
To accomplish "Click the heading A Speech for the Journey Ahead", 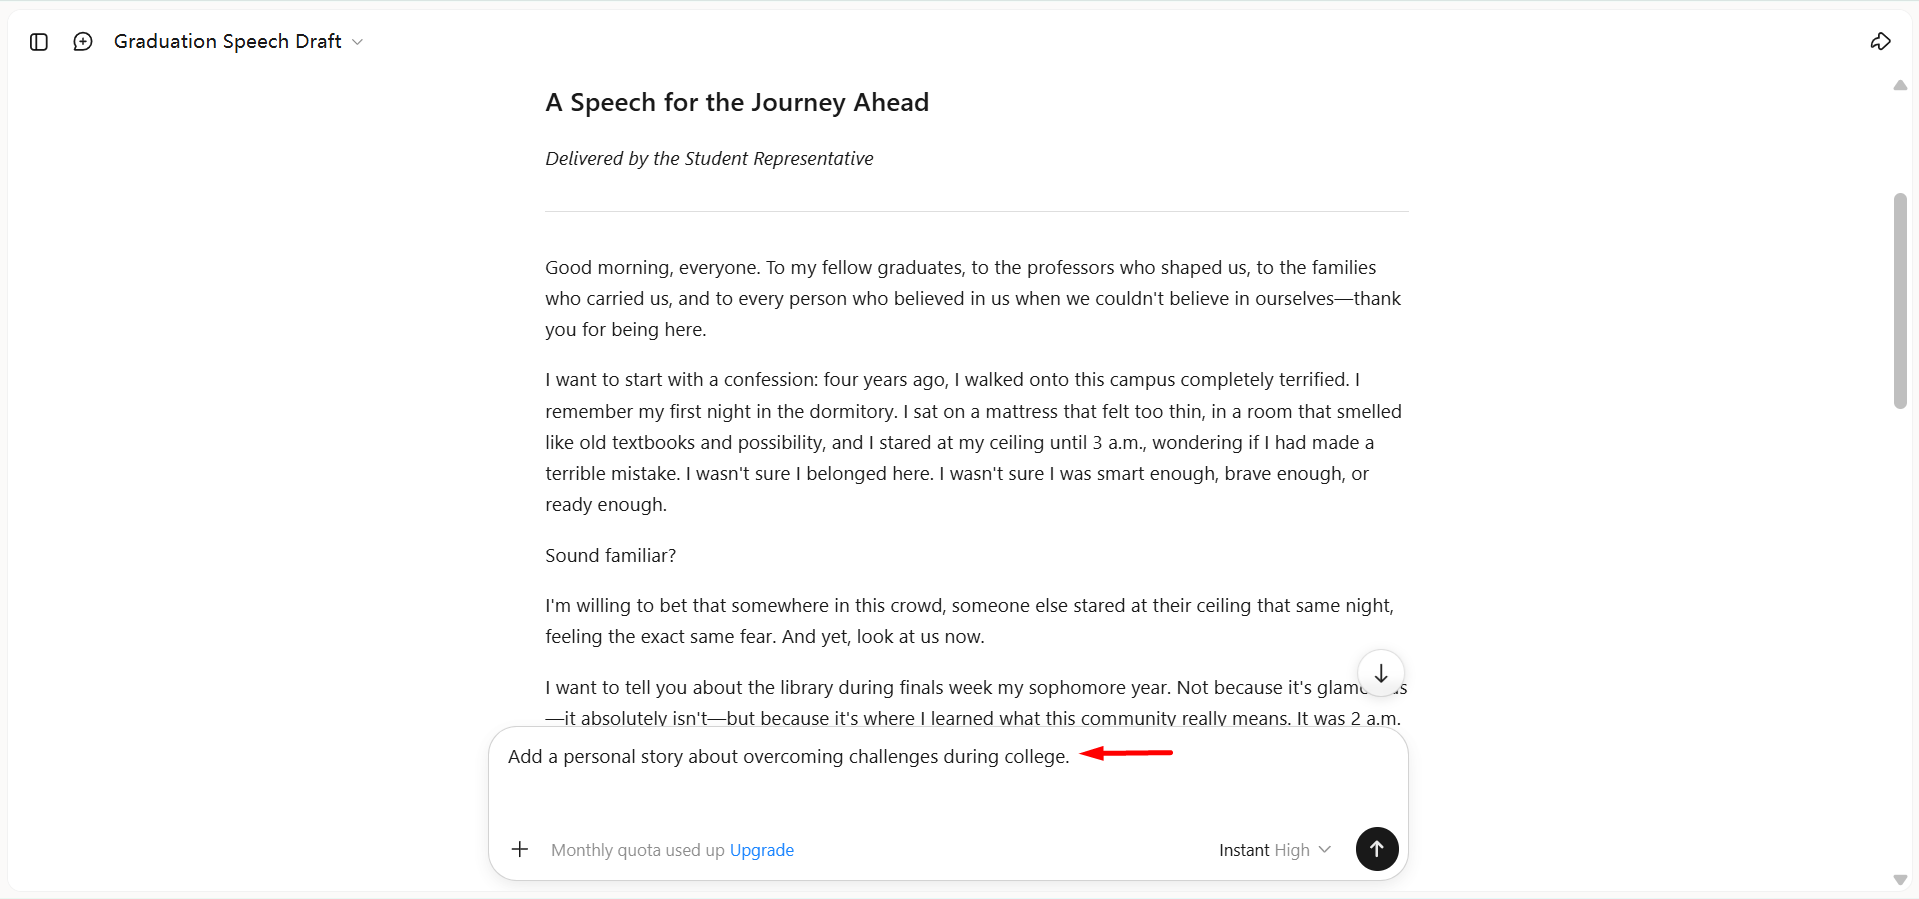I will click(x=737, y=103).
